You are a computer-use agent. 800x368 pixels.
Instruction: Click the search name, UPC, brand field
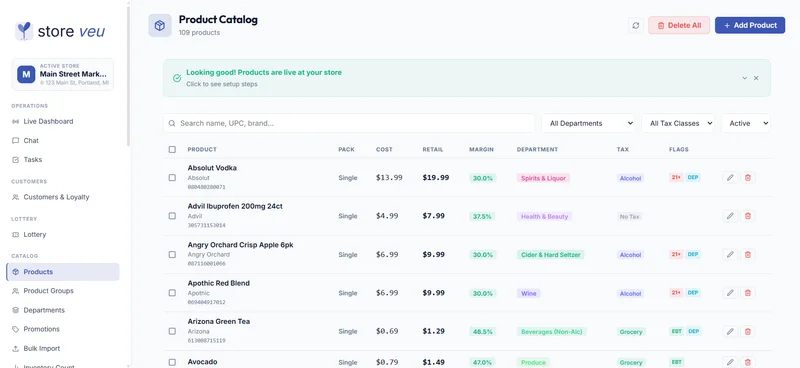(x=349, y=124)
